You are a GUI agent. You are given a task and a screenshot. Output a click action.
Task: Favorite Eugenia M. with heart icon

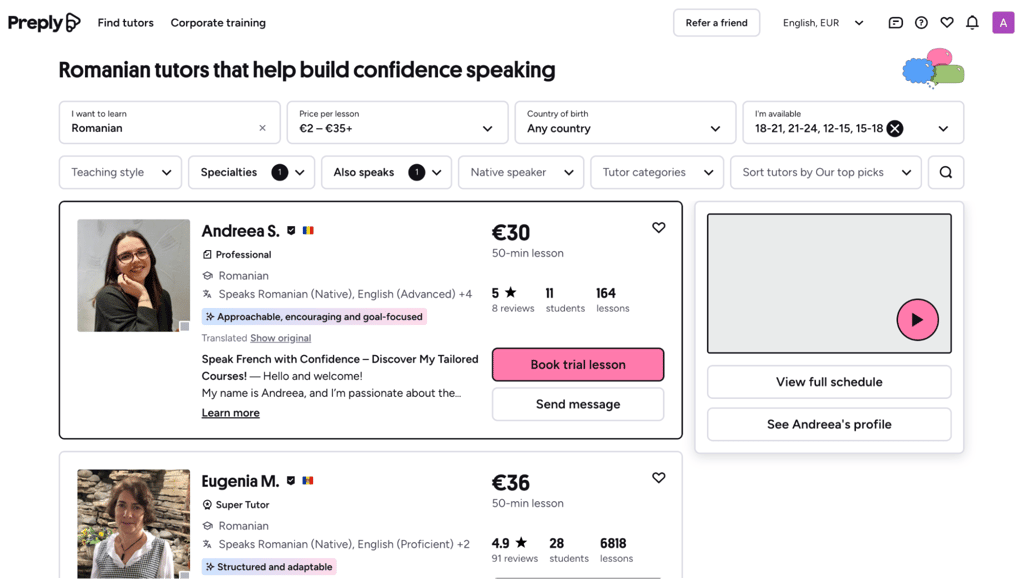(658, 478)
